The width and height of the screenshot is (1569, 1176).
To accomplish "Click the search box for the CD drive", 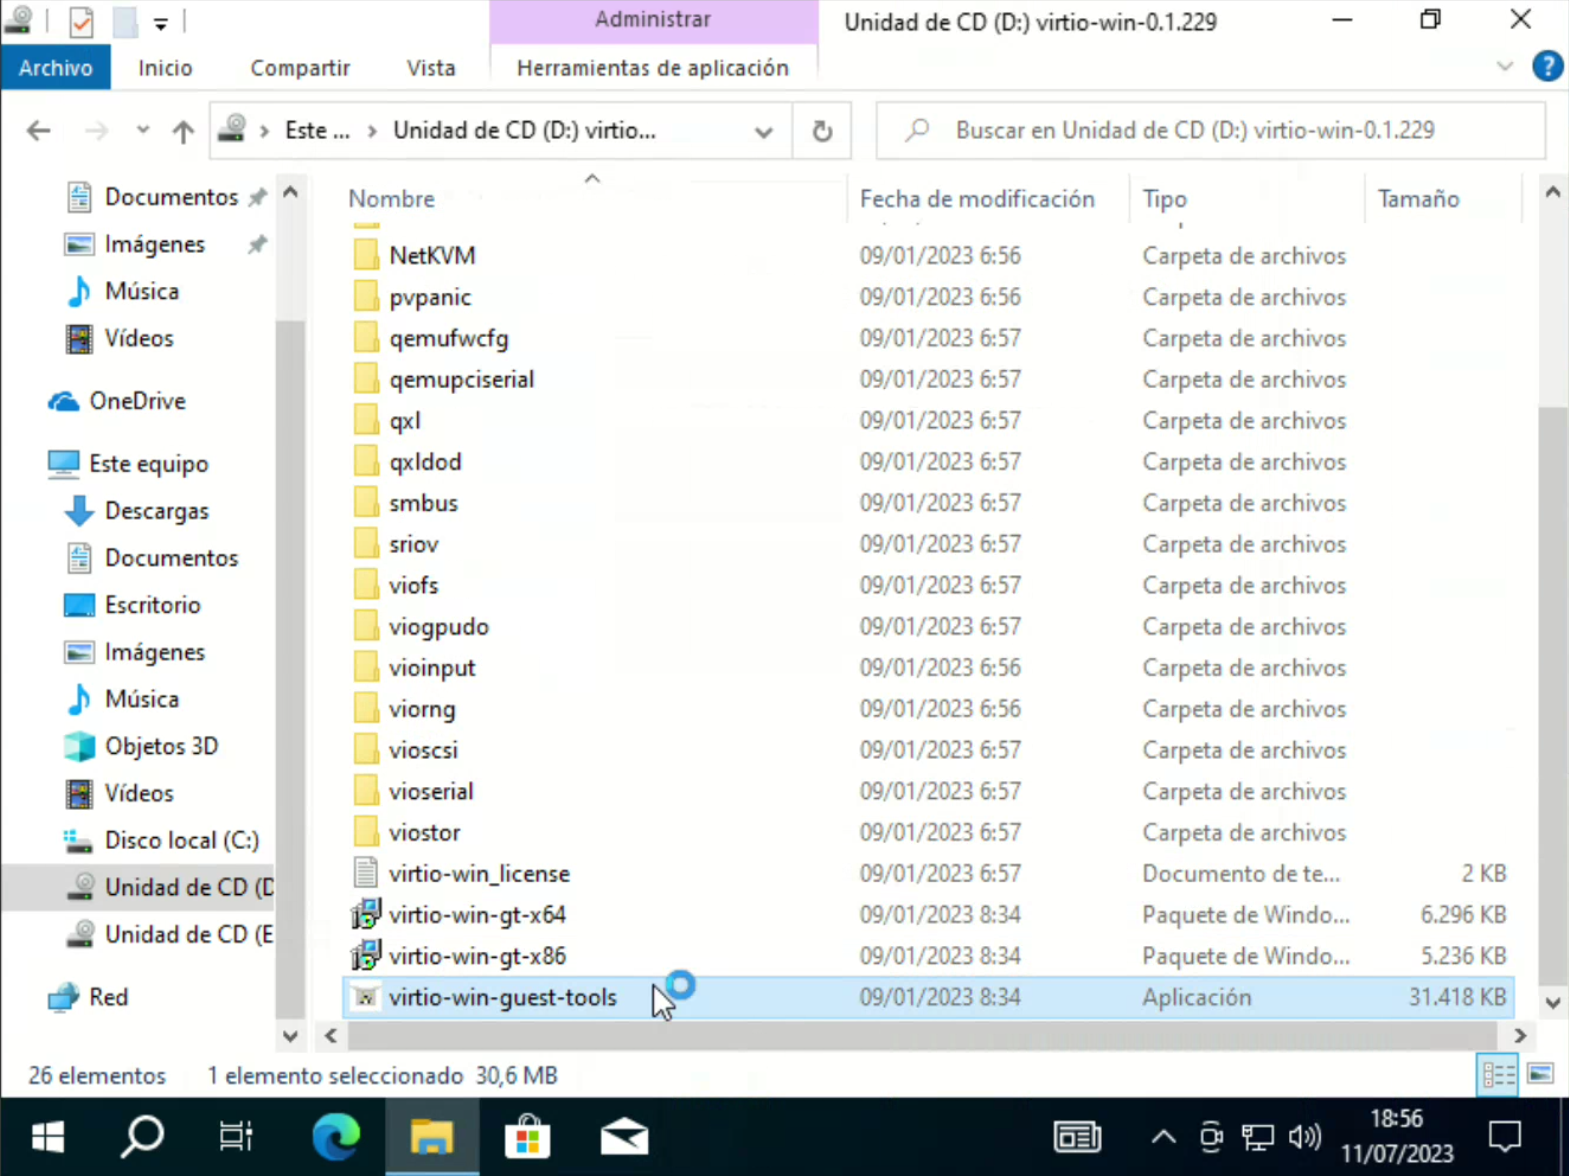I will (1210, 131).
